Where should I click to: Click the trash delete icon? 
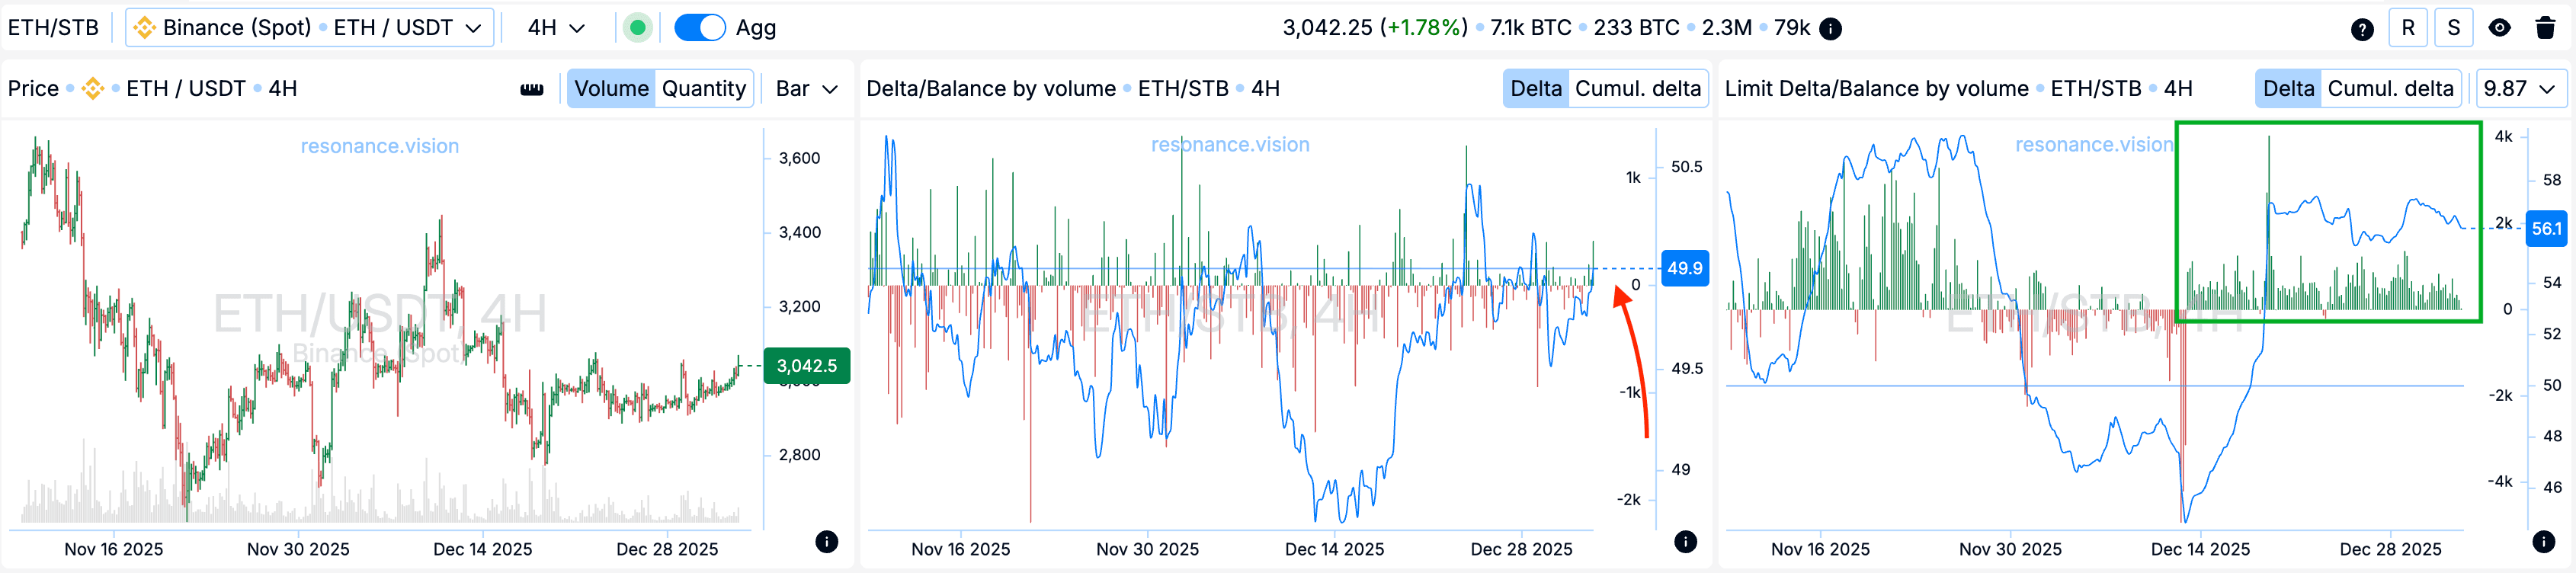[2546, 28]
